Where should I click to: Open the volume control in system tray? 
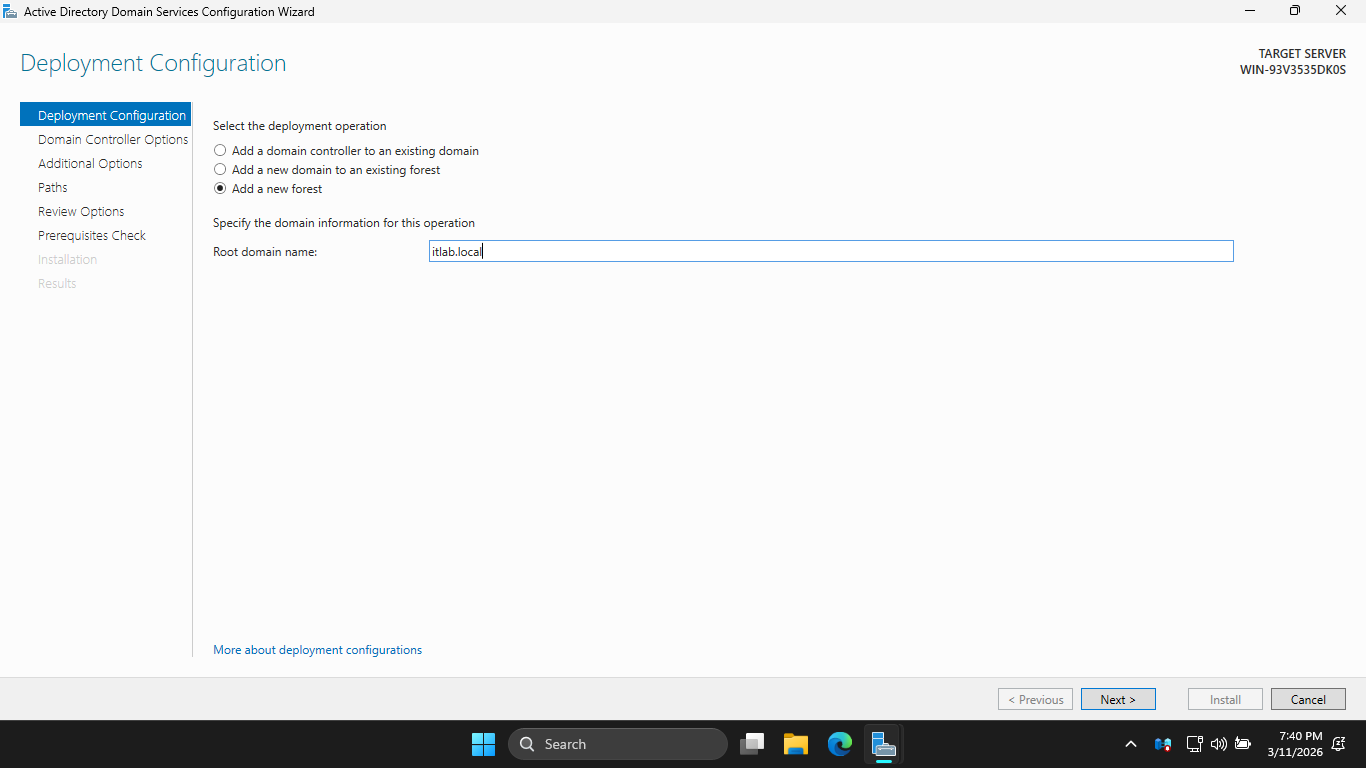(1218, 744)
